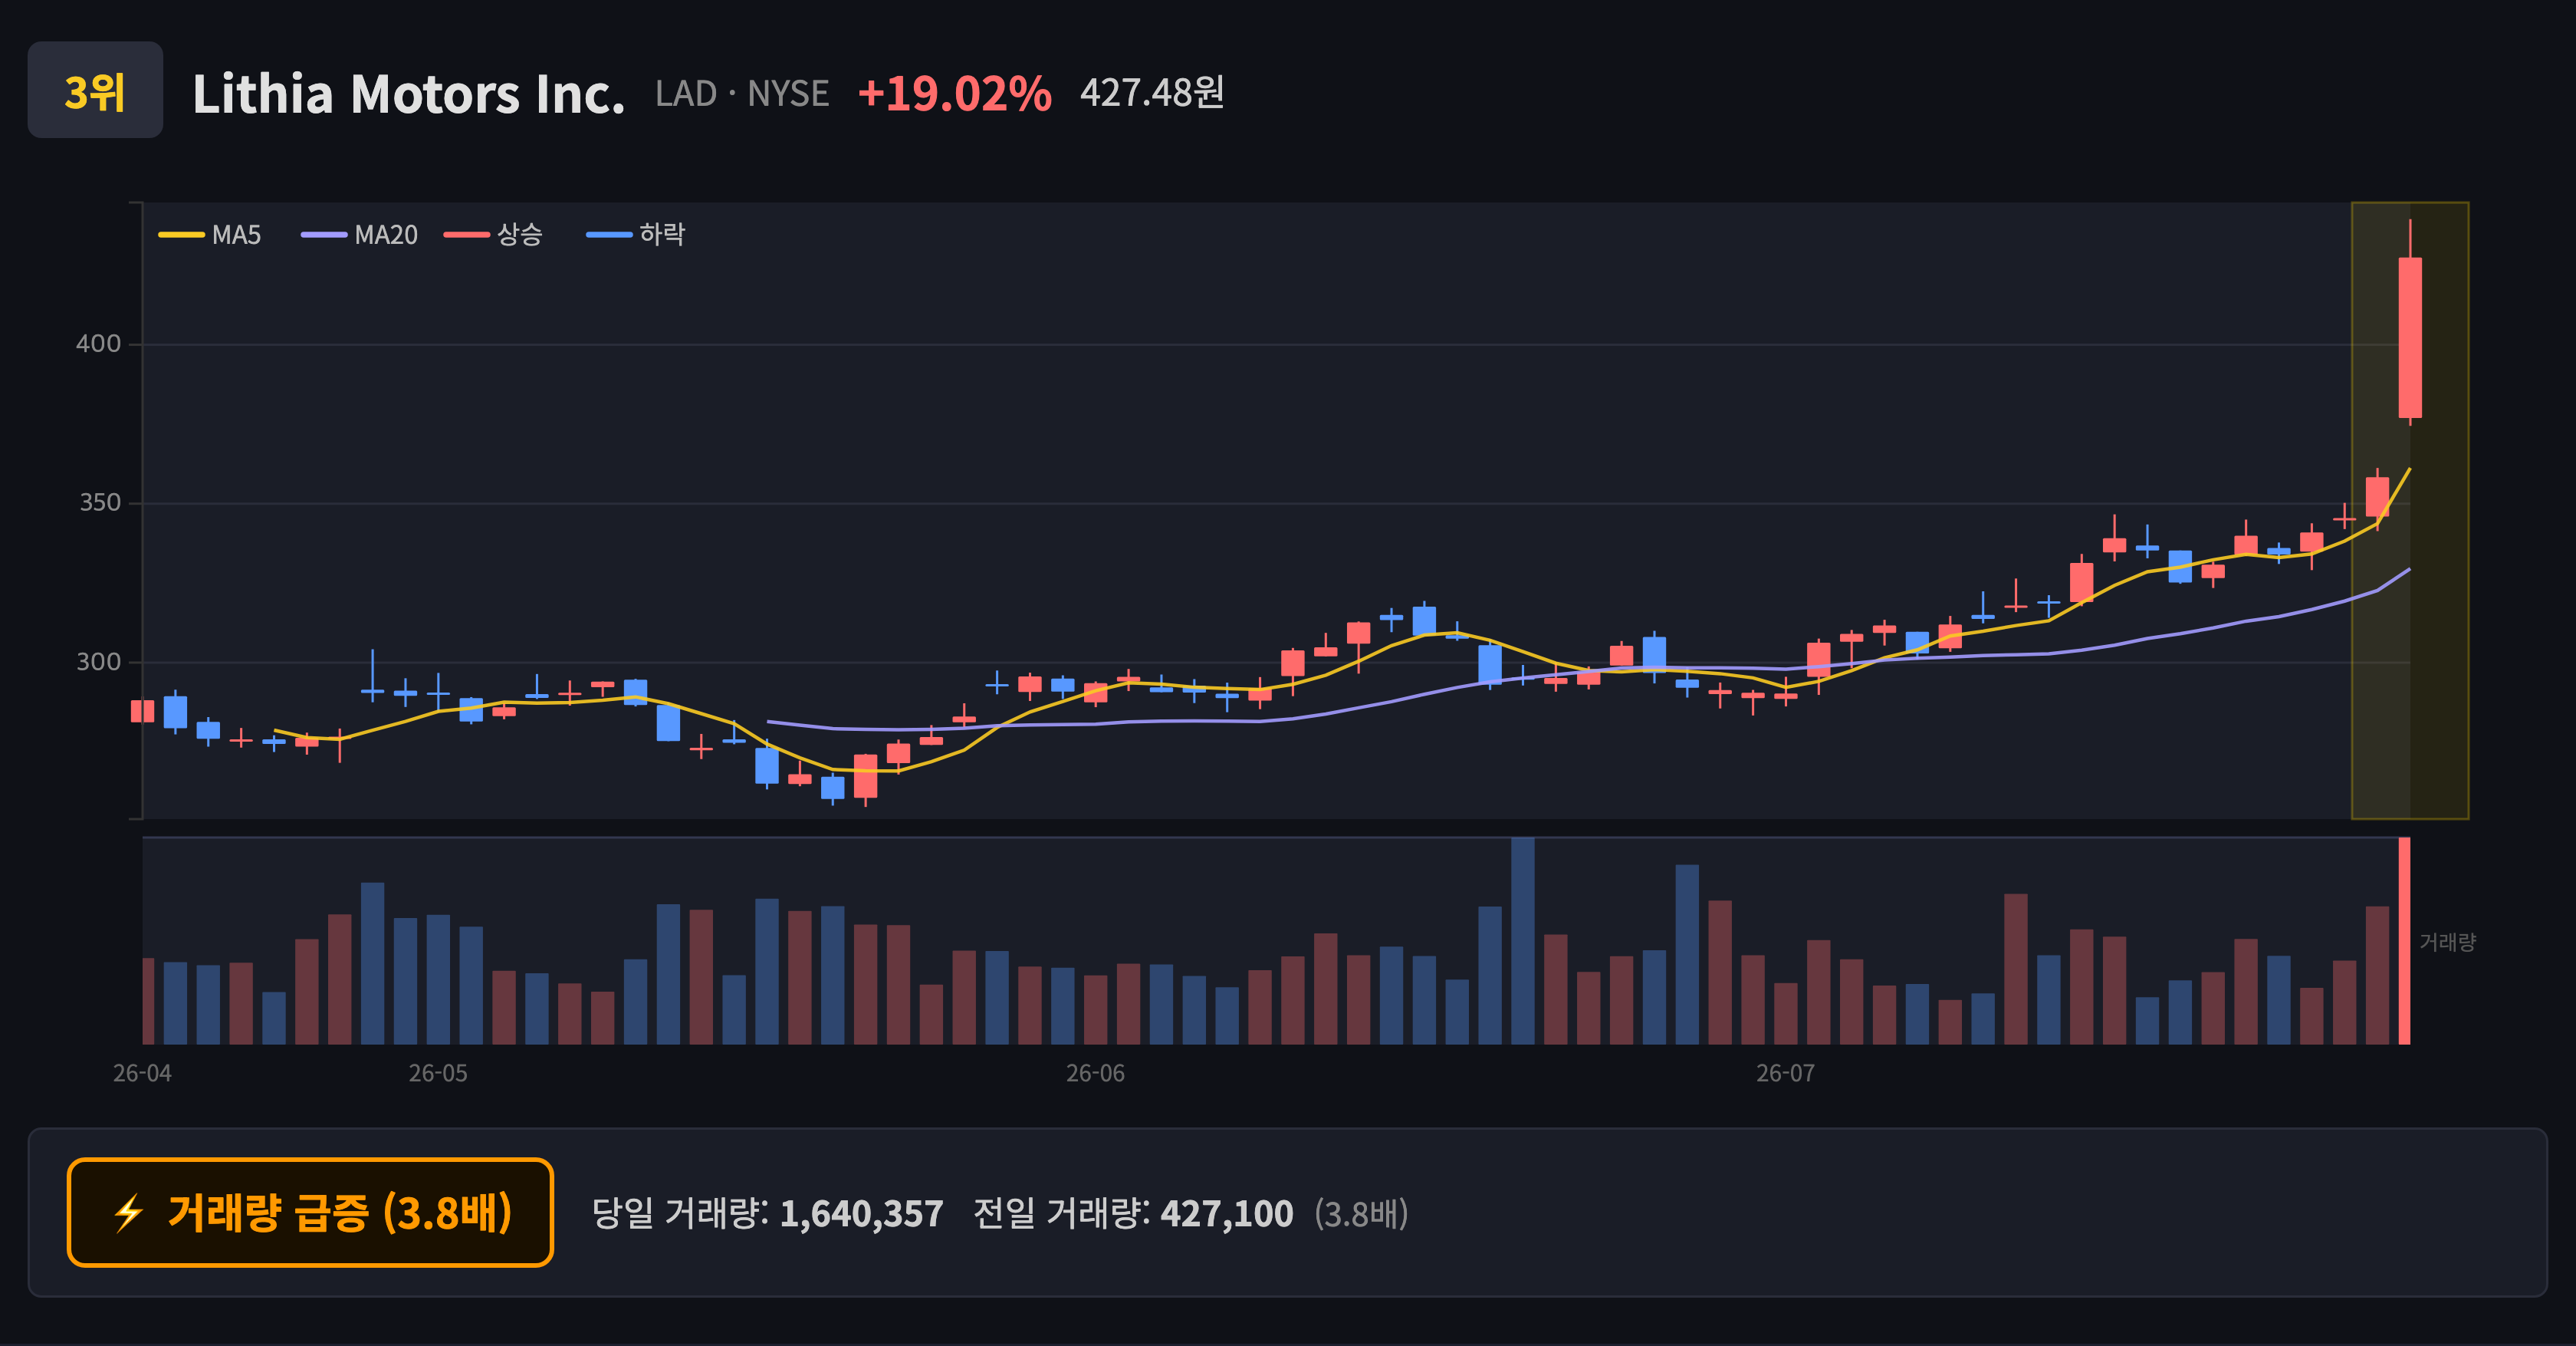Click the red 상승 legend line swatch
The height and width of the screenshot is (1346, 2576).
tap(467, 235)
